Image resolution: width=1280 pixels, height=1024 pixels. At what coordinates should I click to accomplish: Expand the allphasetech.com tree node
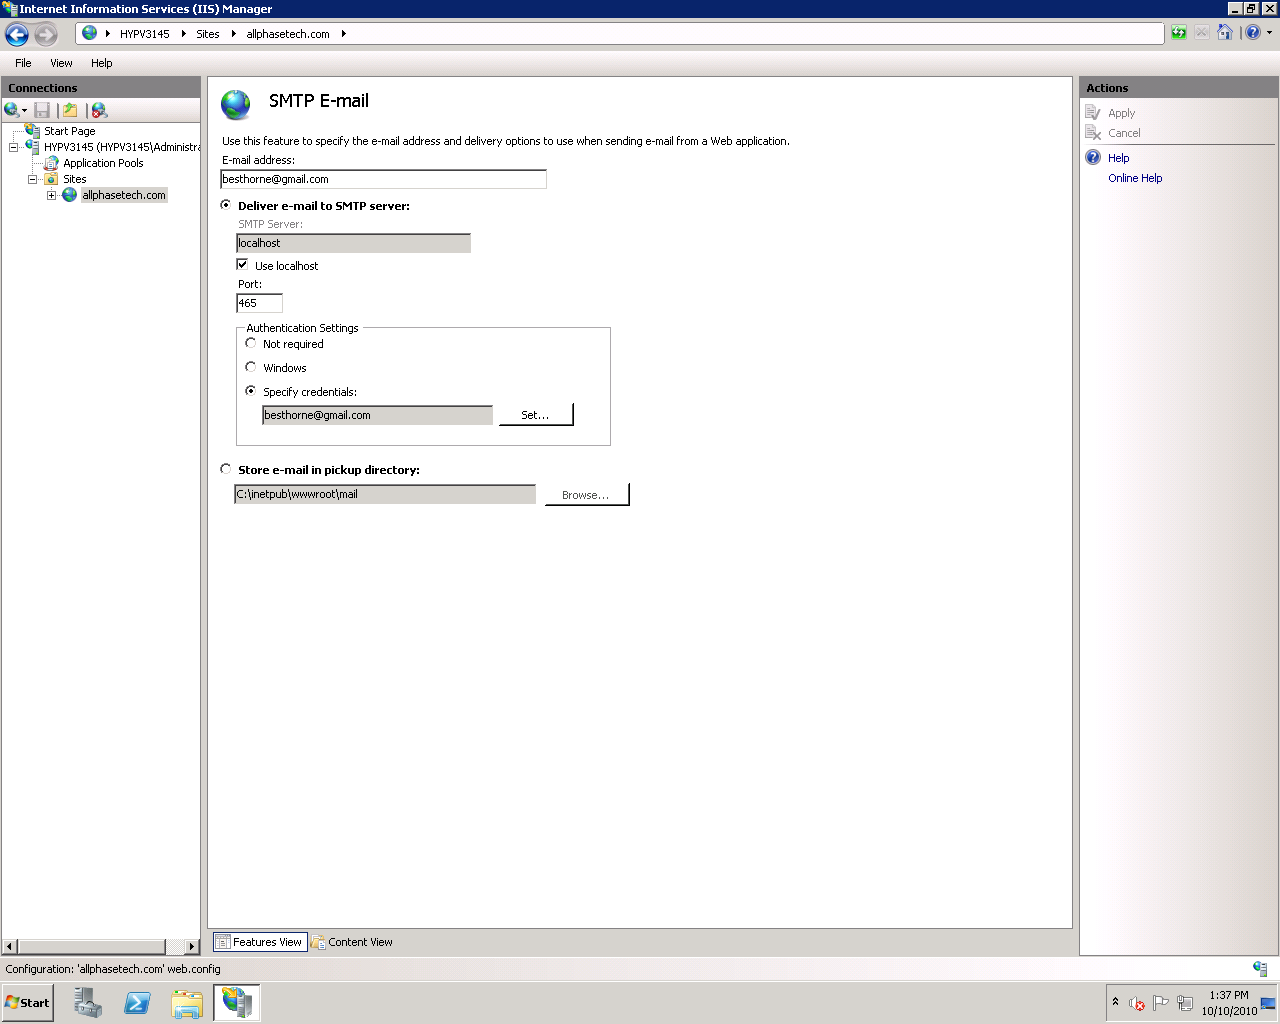51,195
